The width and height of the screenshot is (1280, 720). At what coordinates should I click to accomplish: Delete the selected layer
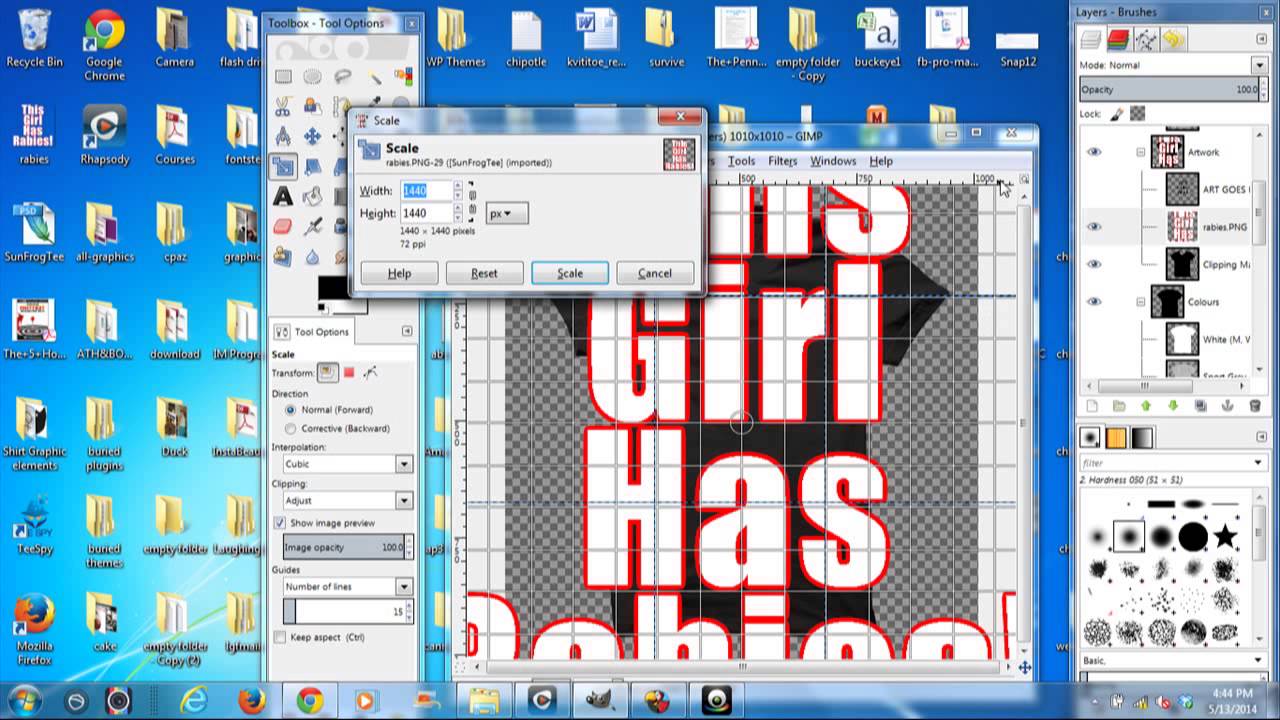click(1255, 406)
